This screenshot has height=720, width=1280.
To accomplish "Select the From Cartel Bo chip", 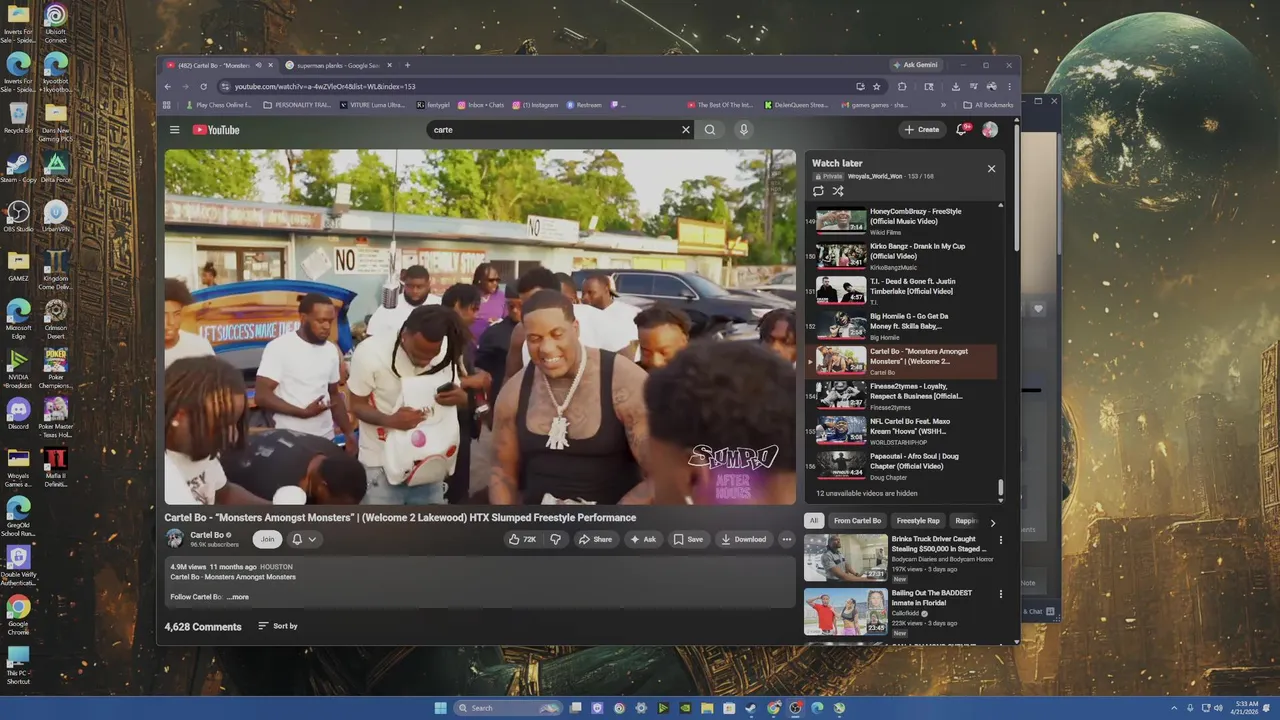I will tap(857, 521).
